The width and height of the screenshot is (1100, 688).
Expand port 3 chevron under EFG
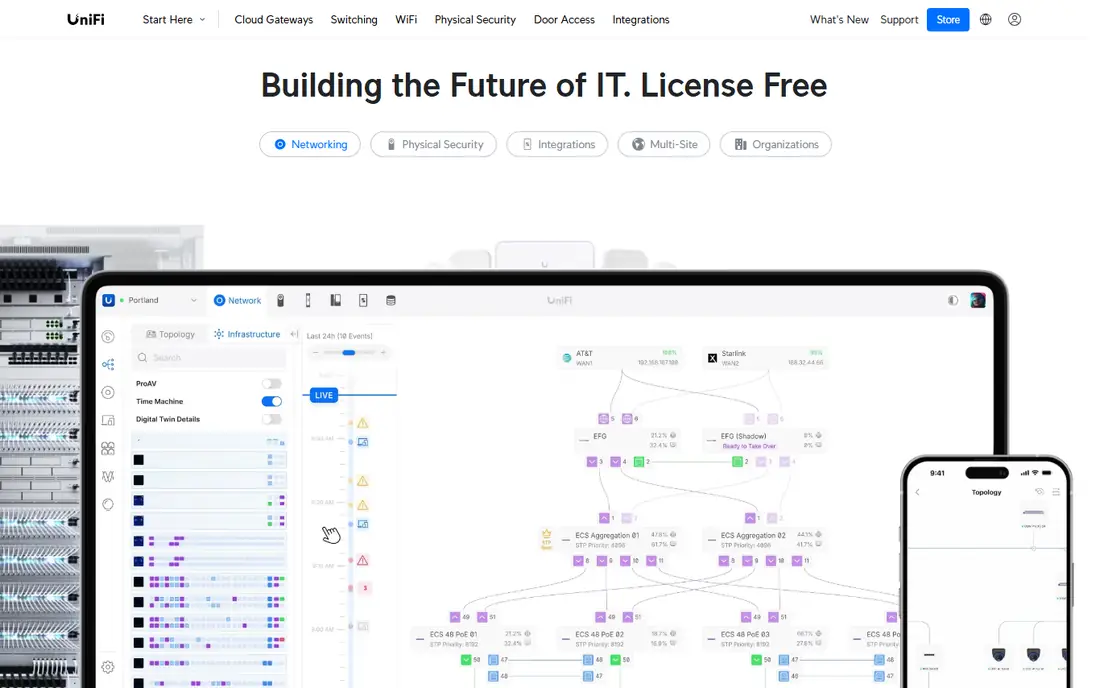click(x=591, y=461)
